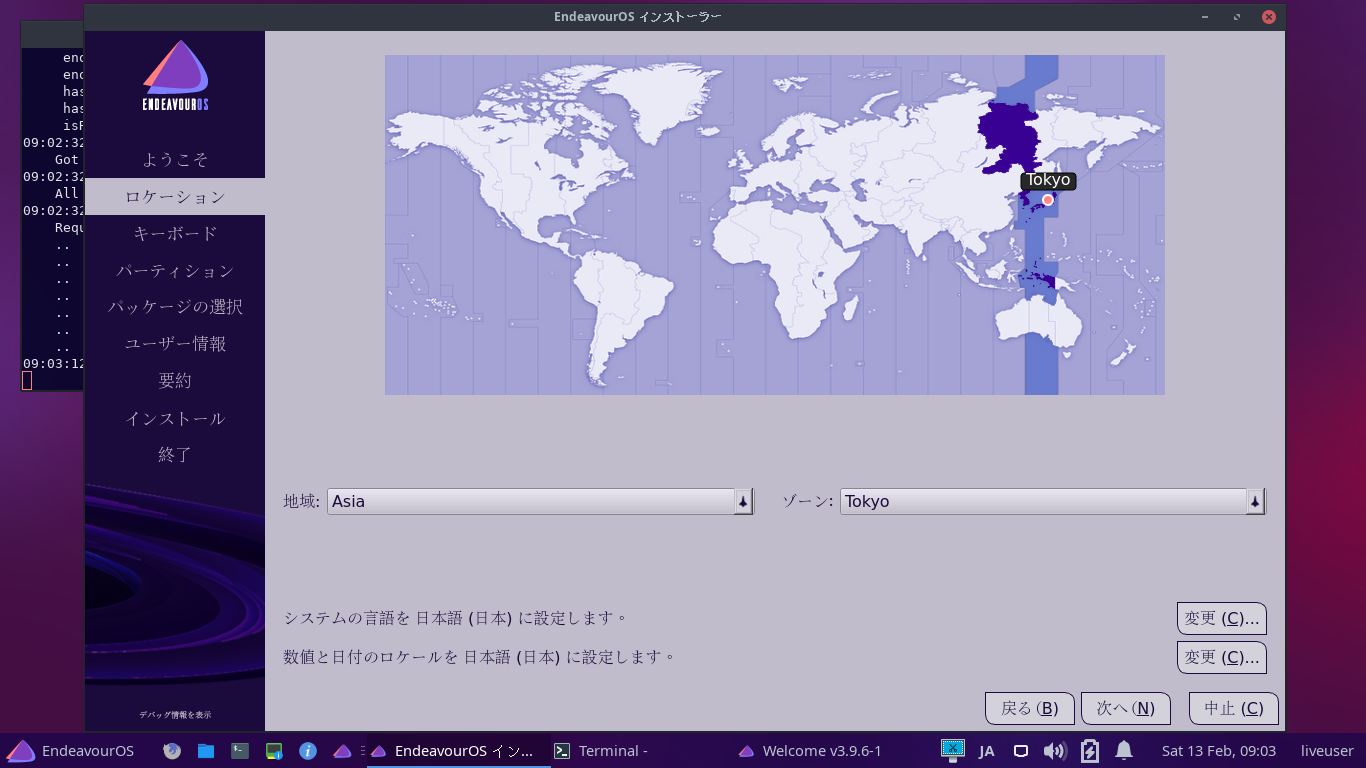Open the notifications bell icon
The height and width of the screenshot is (768, 1366).
(1124, 750)
